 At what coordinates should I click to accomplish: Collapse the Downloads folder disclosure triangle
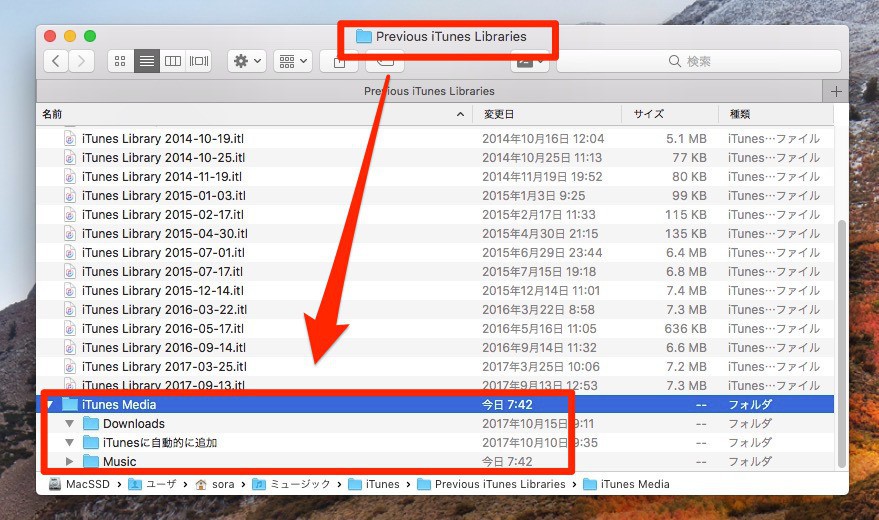coord(69,424)
